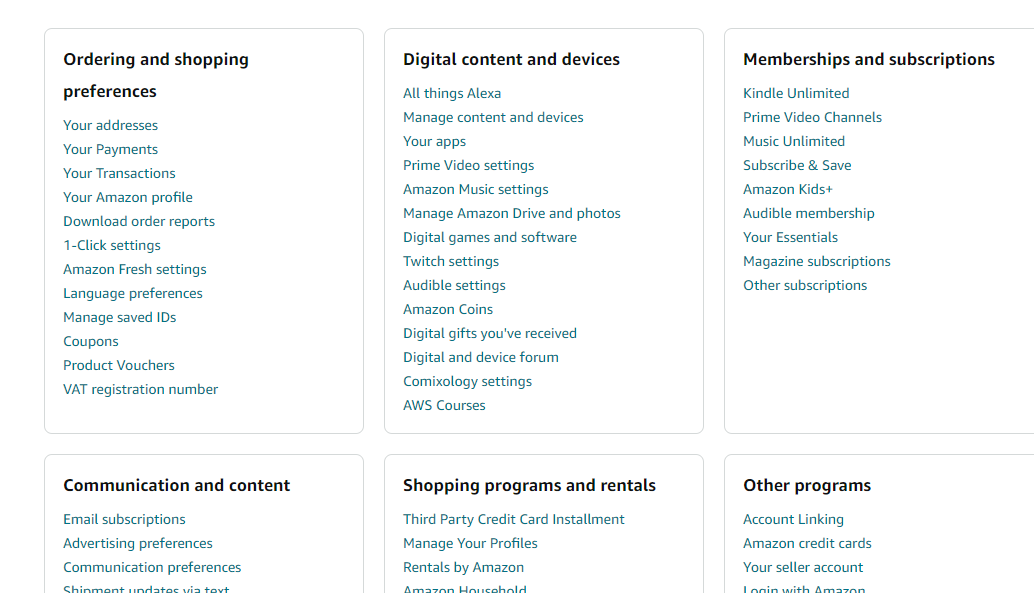The width and height of the screenshot is (1034, 593).
Task: Select Third Party Credit Card Installment
Action: point(513,520)
